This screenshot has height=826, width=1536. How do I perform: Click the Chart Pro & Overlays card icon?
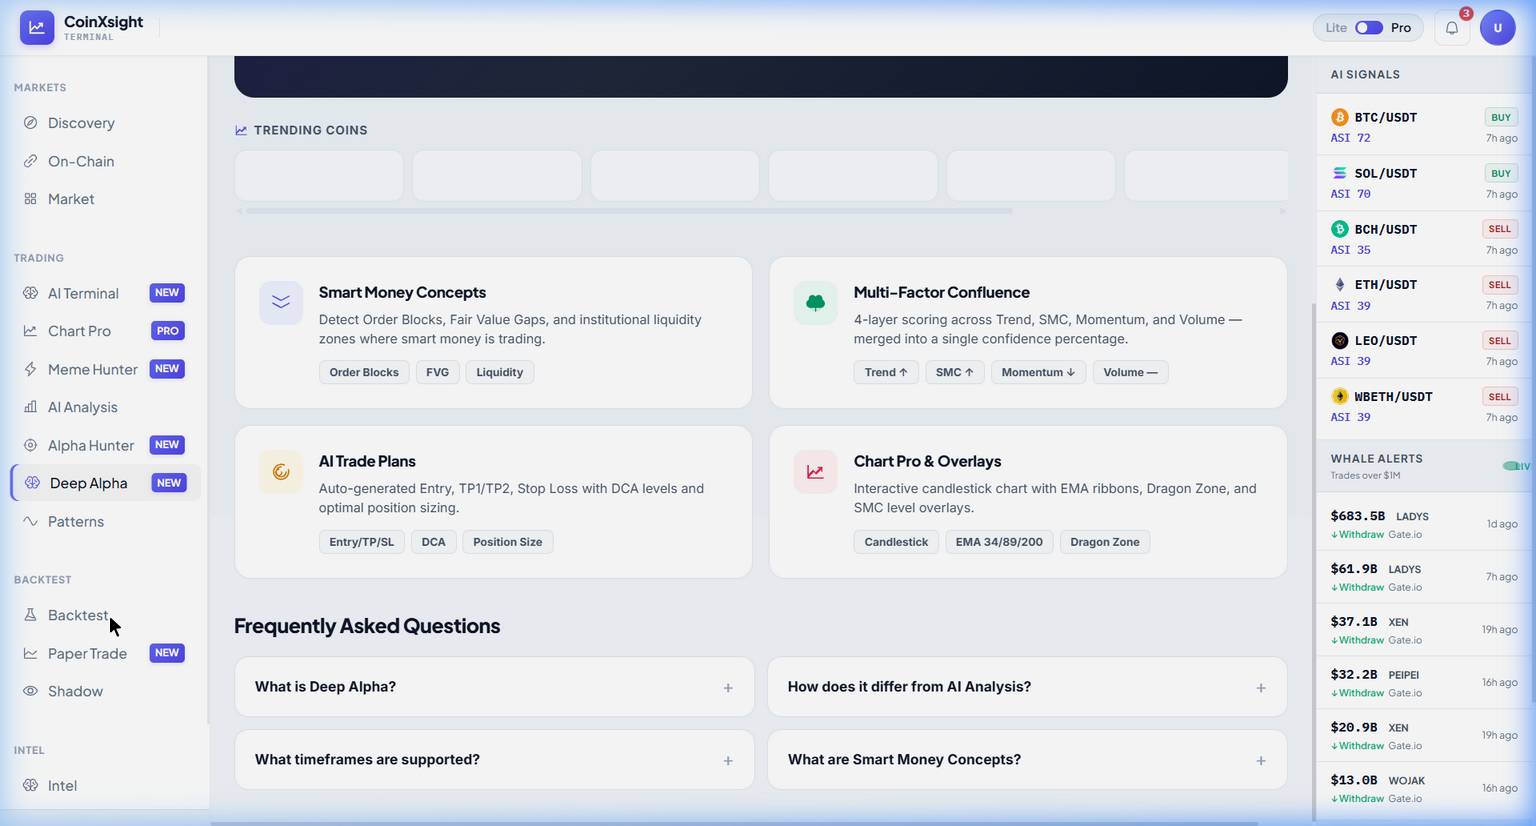[815, 472]
